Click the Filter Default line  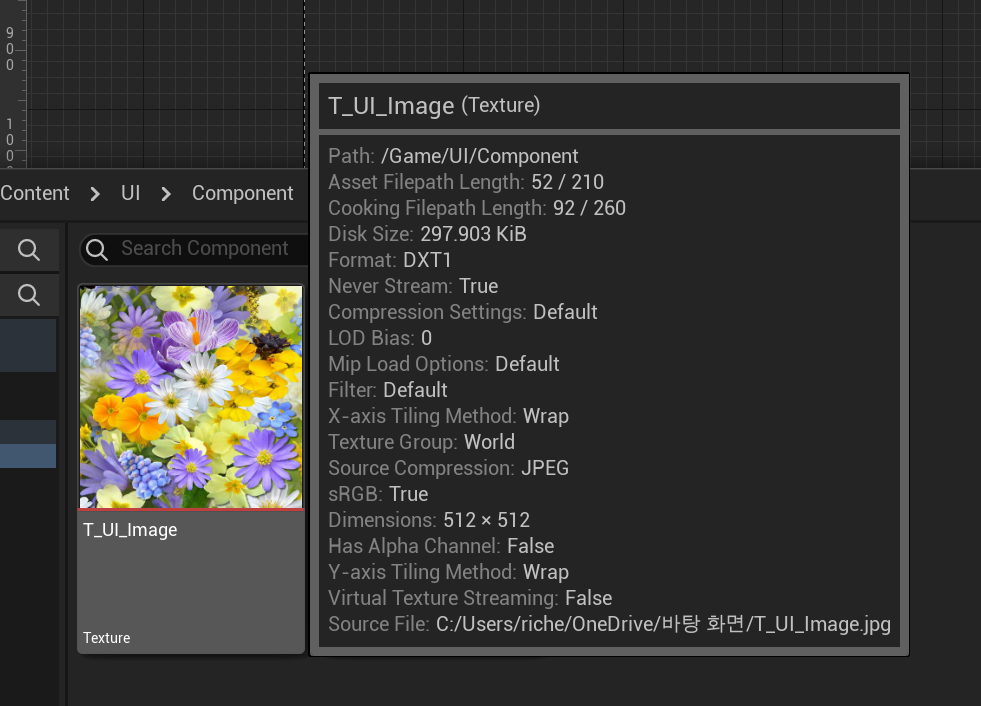(388, 390)
